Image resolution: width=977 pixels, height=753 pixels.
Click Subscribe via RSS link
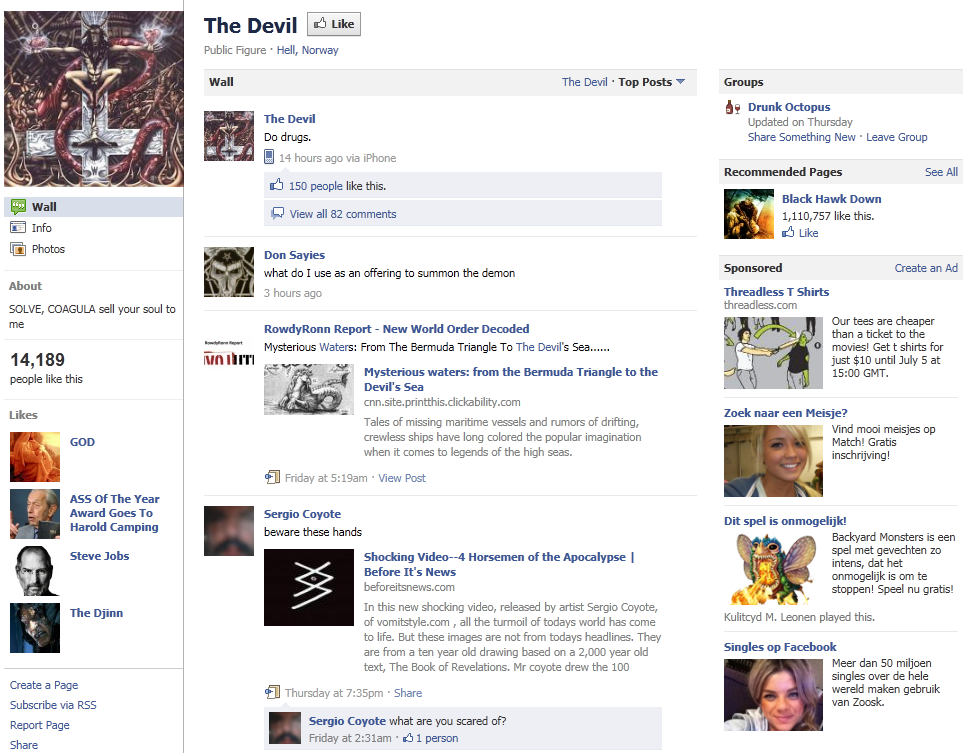tap(53, 705)
